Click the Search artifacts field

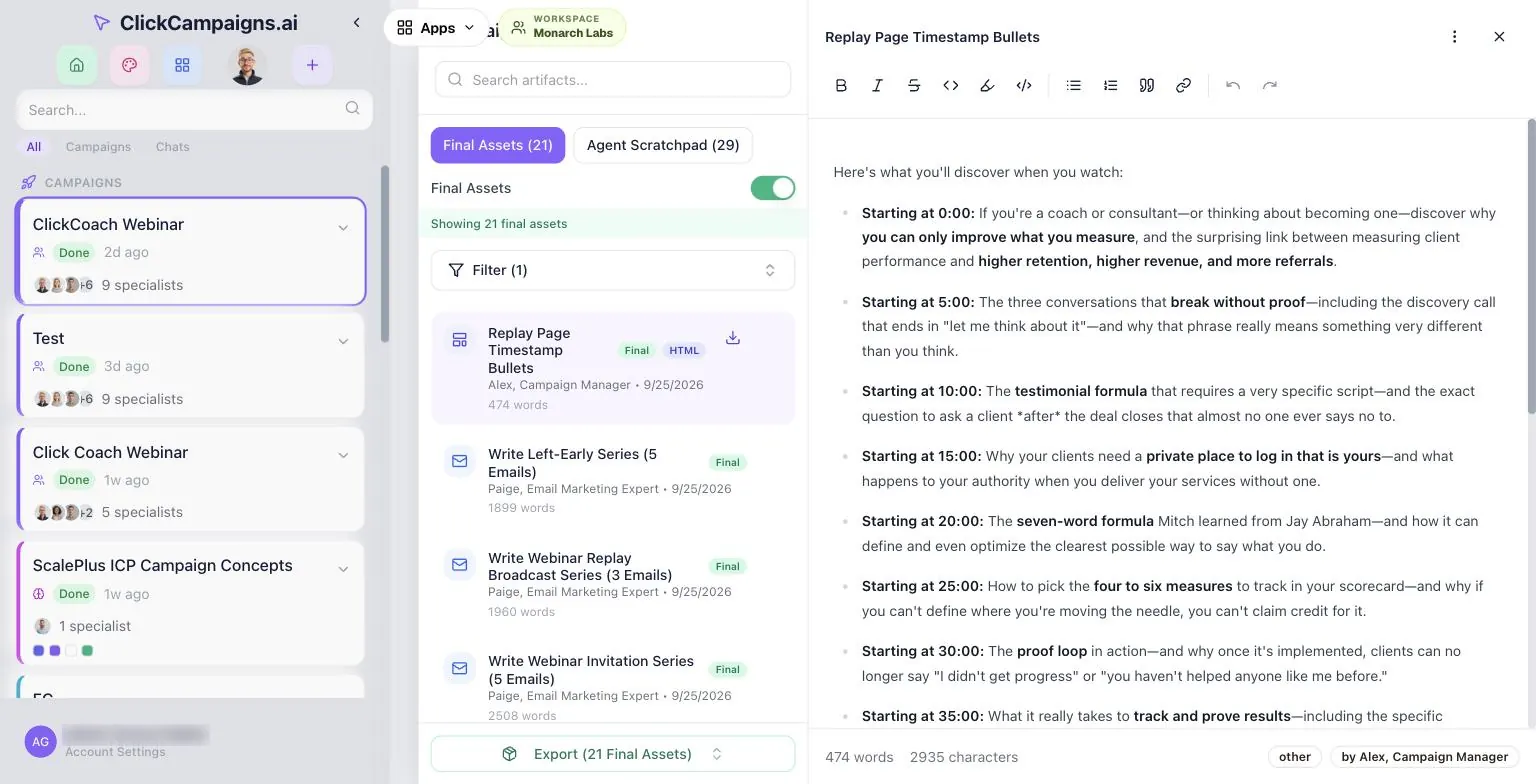tap(613, 80)
